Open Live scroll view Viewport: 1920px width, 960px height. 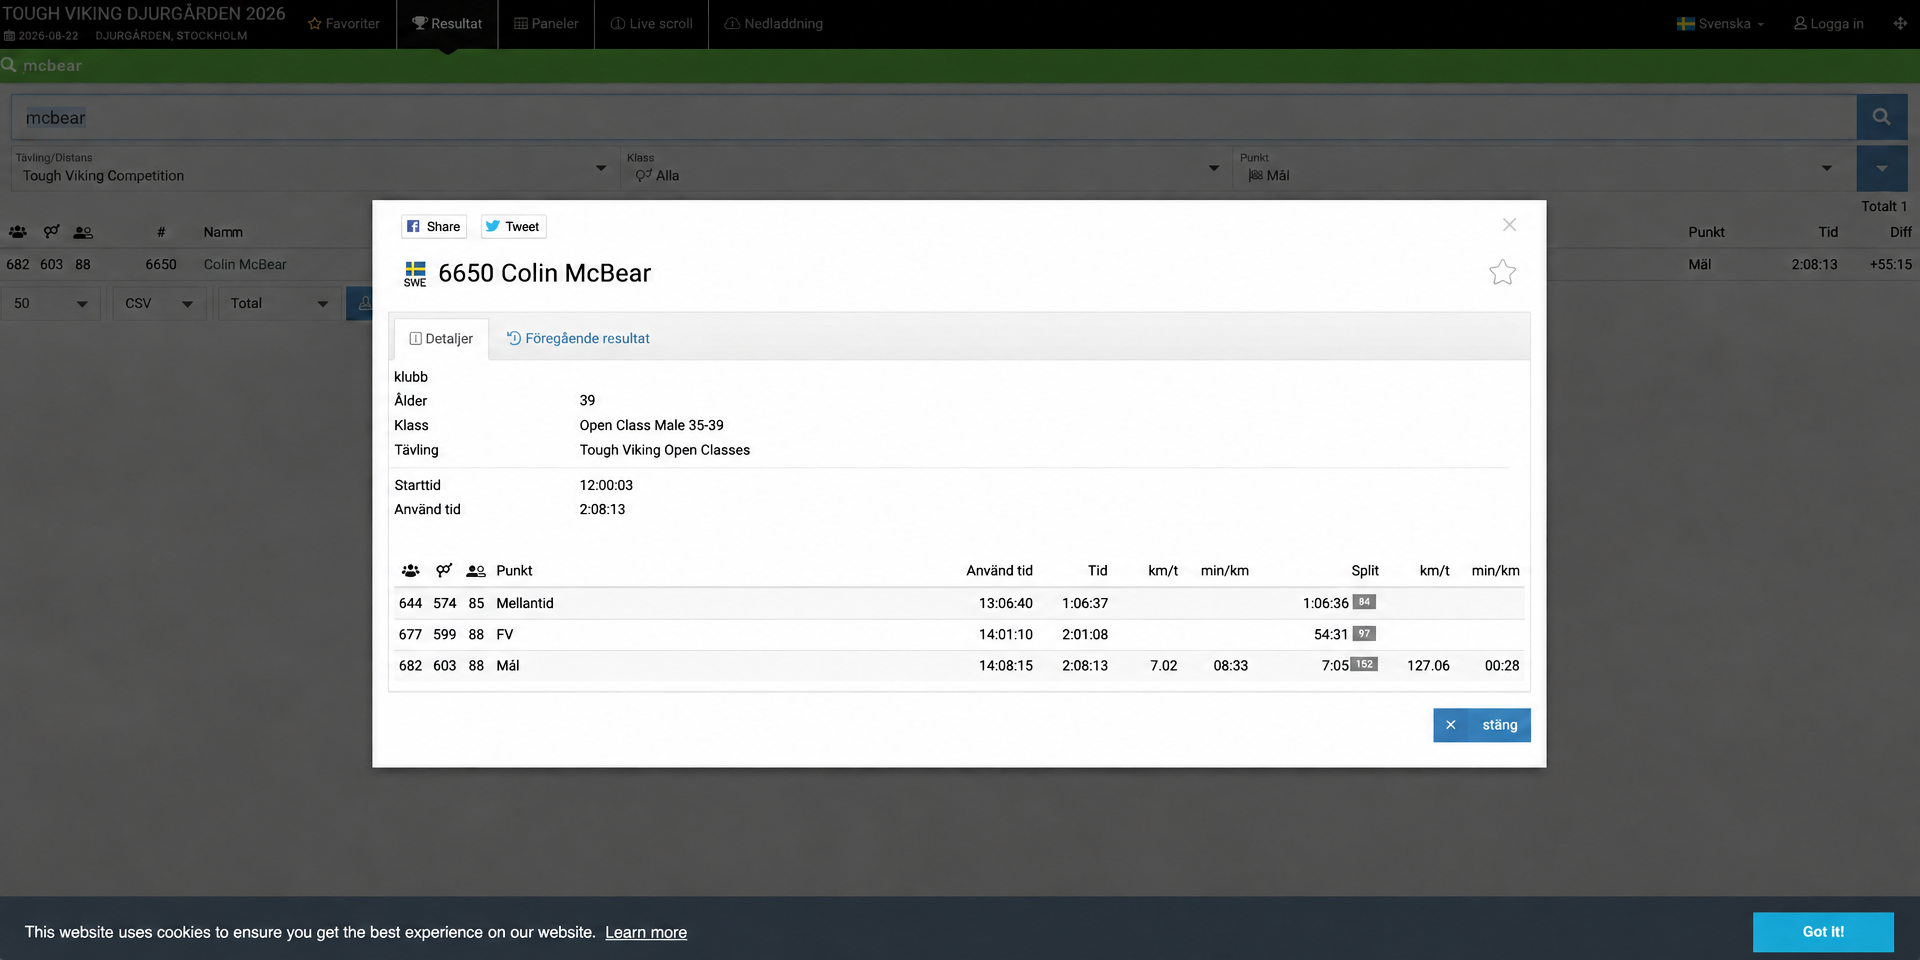[651, 24]
